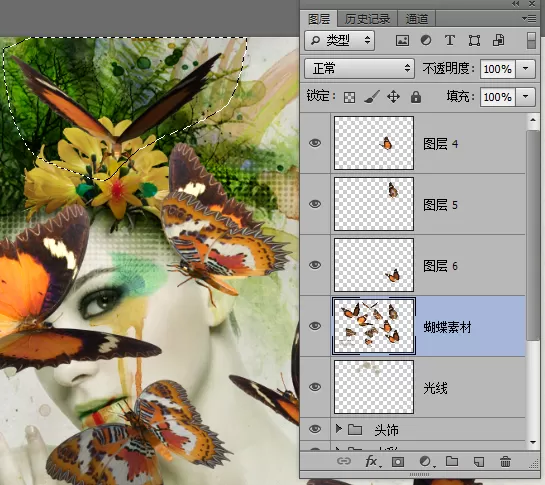Image resolution: width=545 pixels, height=485 pixels.
Task: Open 不透明度 opacity slider arrow
Action: coord(526,69)
